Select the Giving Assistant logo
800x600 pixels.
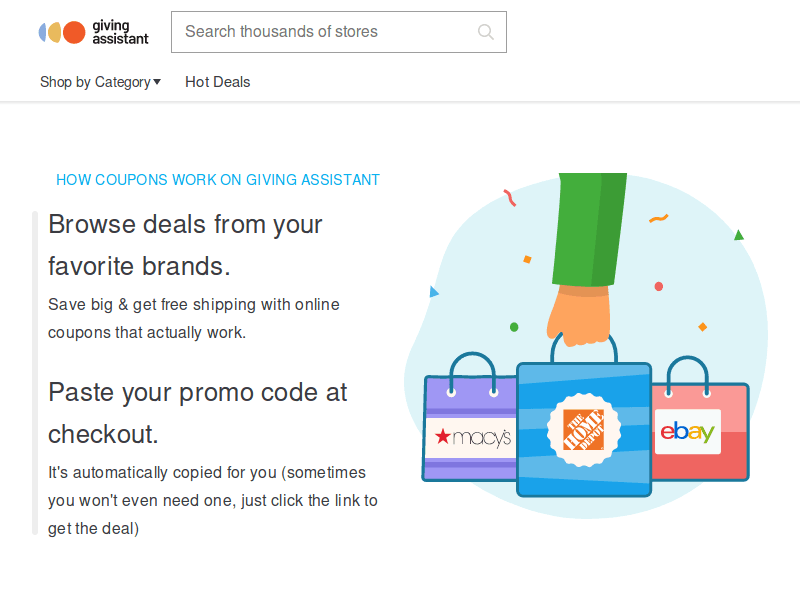coord(93,32)
